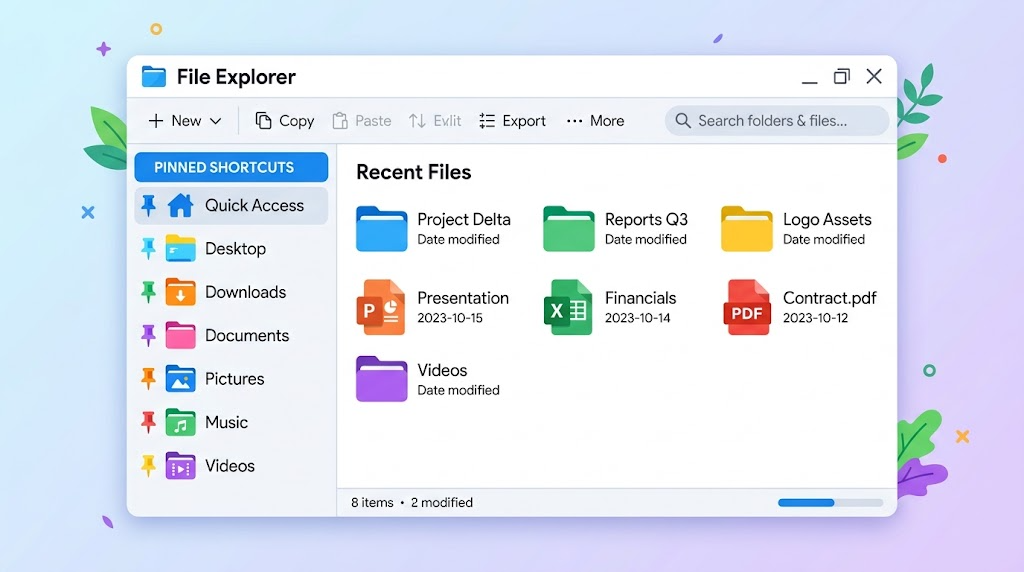Toggle the red pin next to Music

[x=149, y=422]
